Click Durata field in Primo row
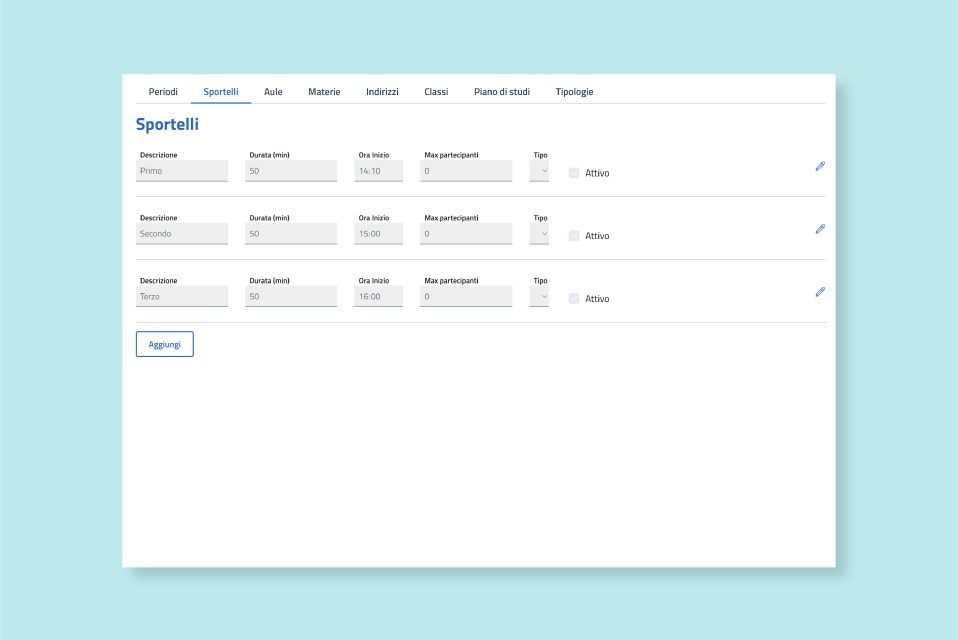The image size is (958, 640). tap(291, 171)
